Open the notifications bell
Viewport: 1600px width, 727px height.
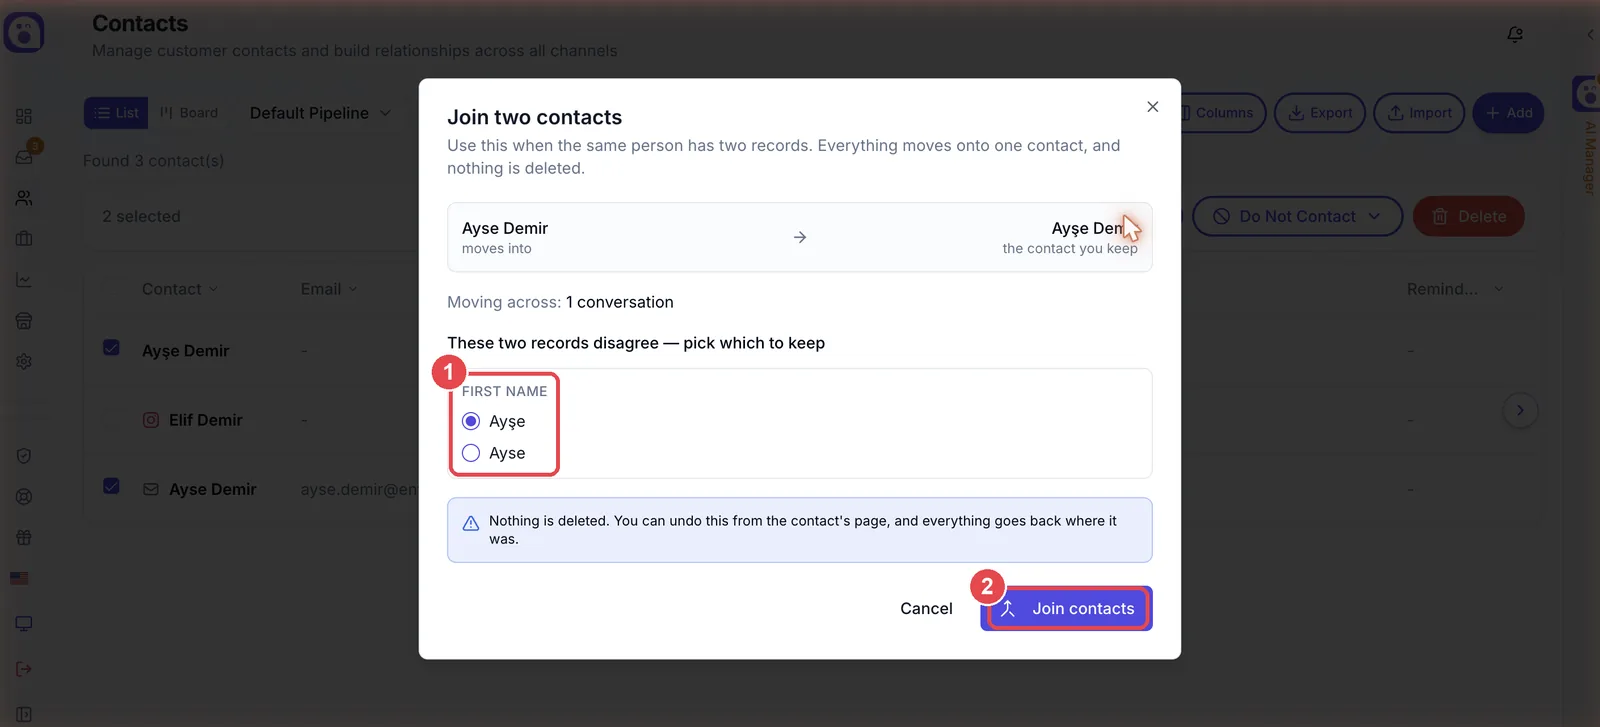[x=1515, y=34]
